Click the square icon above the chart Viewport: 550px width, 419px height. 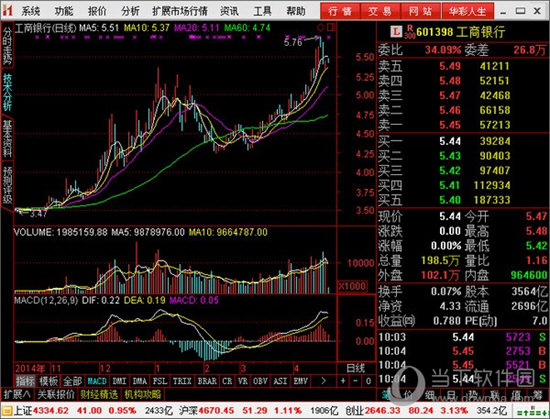pos(330,27)
